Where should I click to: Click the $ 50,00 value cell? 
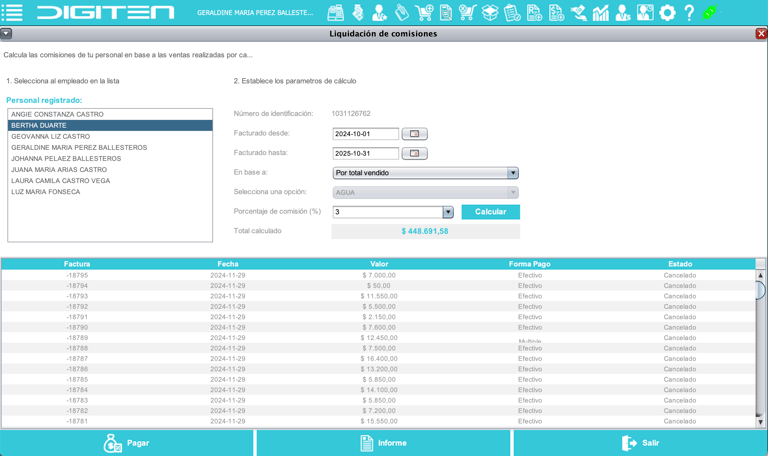tap(379, 286)
